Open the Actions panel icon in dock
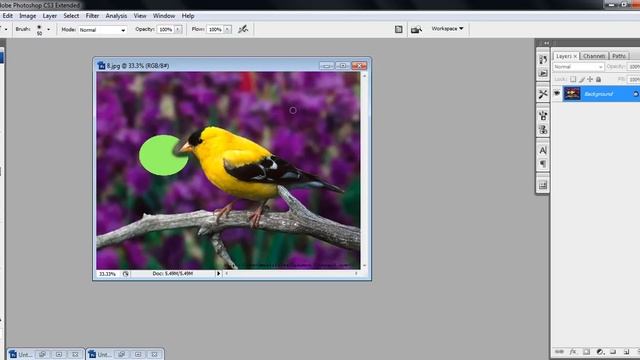Viewport: 640px width, 360px height. tap(543, 73)
